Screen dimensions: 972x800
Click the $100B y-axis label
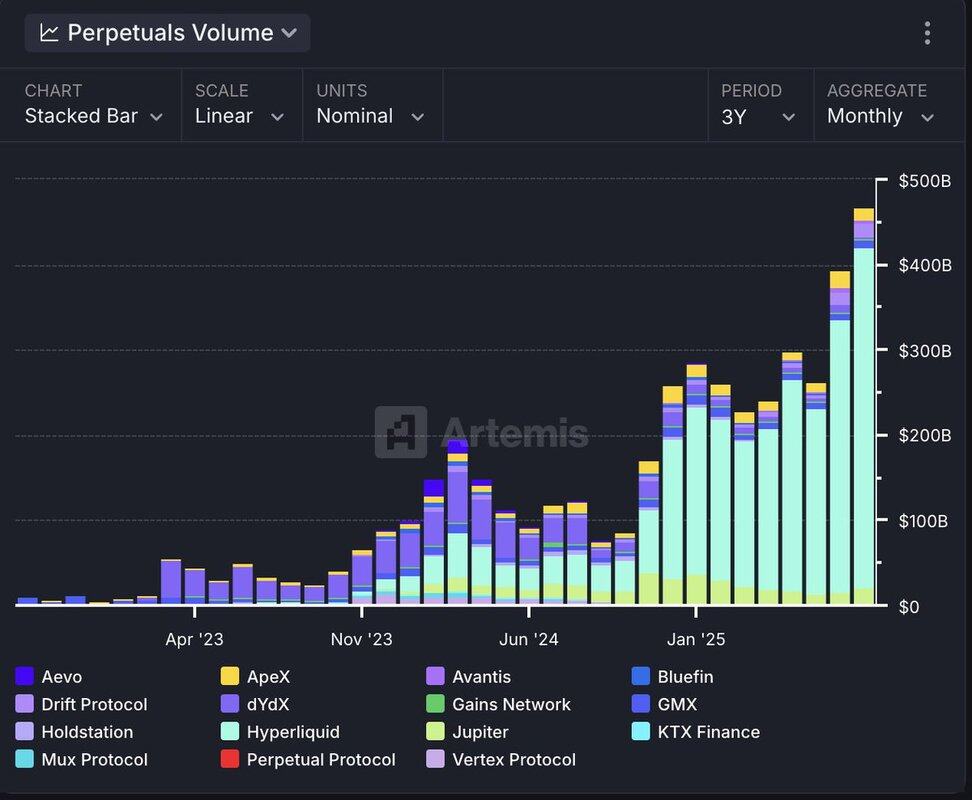pyautogui.click(x=923, y=521)
